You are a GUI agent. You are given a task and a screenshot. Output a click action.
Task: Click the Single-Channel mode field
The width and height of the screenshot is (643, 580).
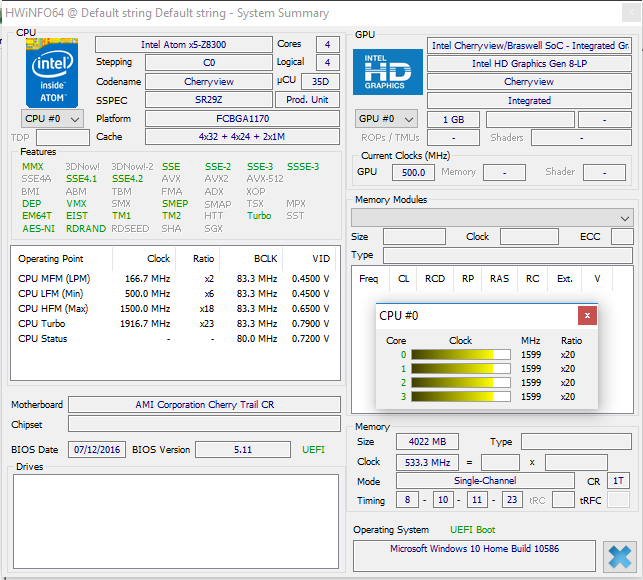tap(485, 480)
